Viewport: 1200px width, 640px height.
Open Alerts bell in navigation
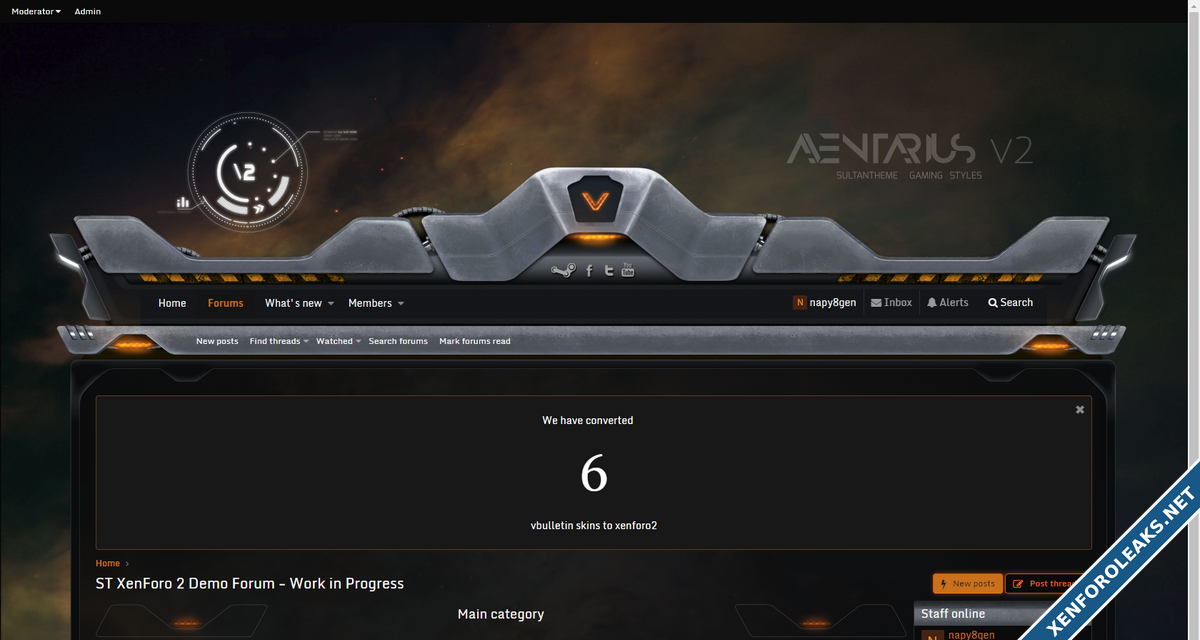coord(947,303)
